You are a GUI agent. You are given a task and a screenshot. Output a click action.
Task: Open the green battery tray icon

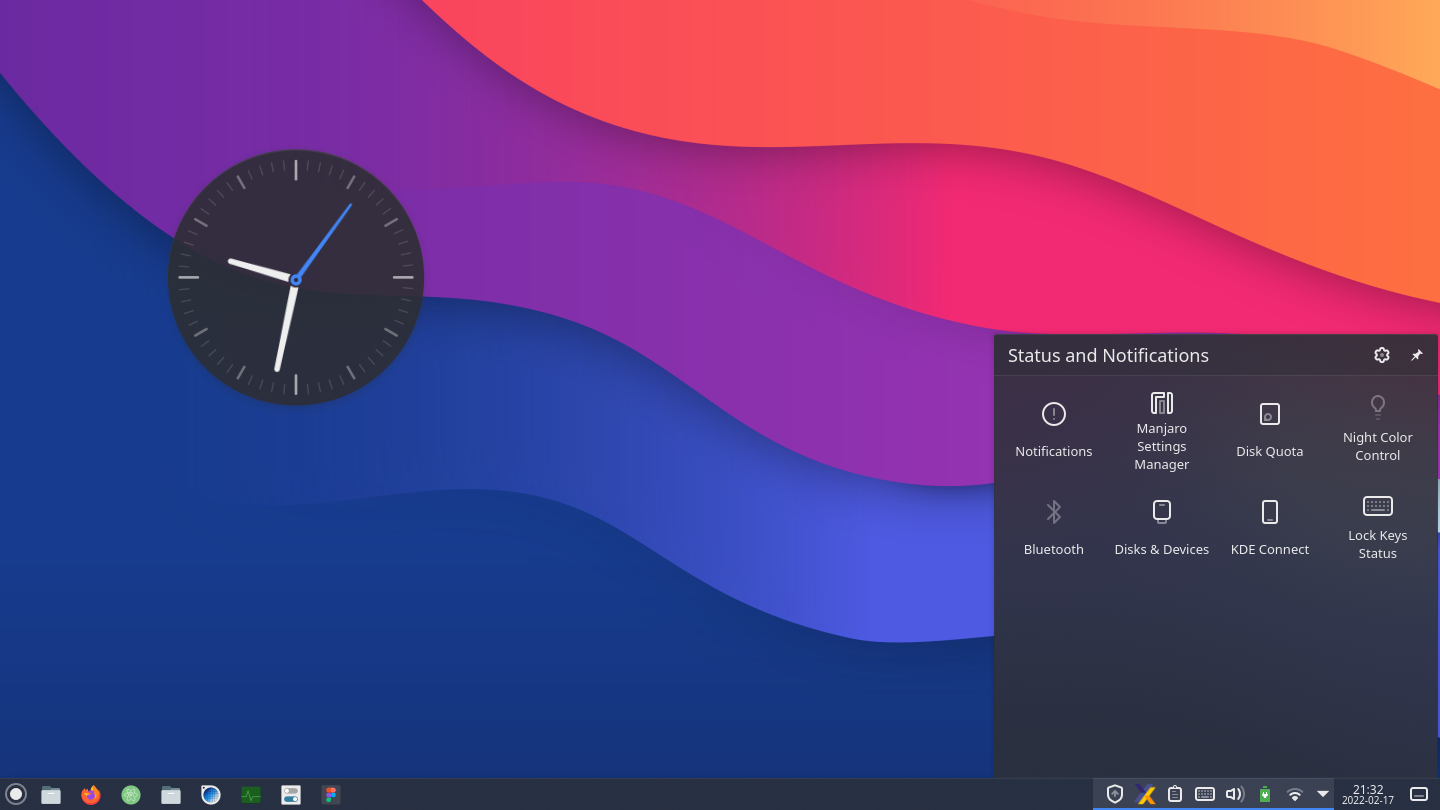[x=1265, y=794]
